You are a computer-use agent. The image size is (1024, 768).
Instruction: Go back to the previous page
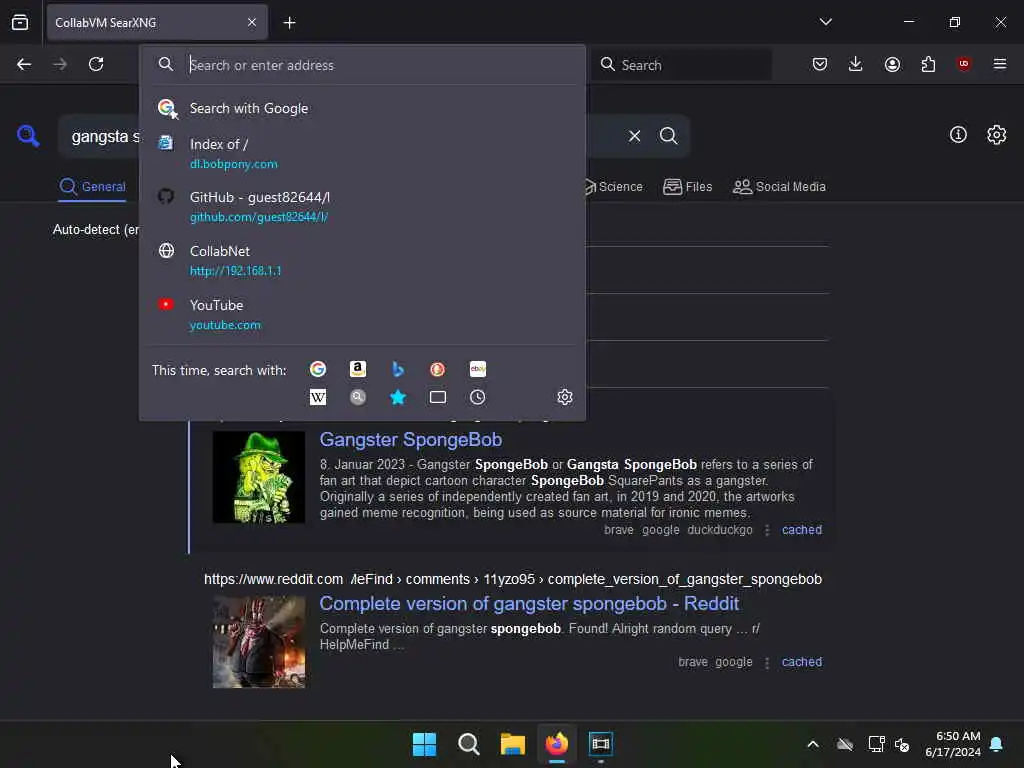point(24,64)
